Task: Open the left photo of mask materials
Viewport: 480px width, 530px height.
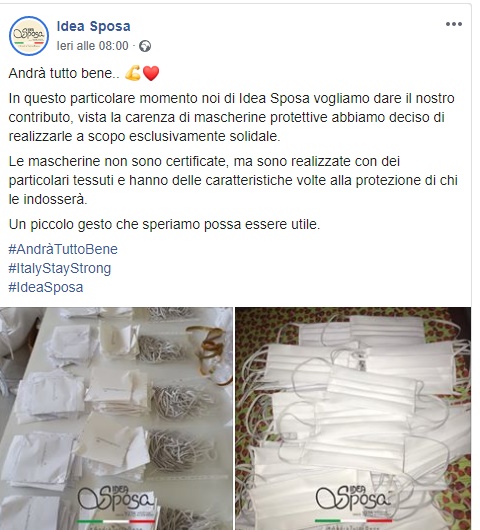Action: 116,418
